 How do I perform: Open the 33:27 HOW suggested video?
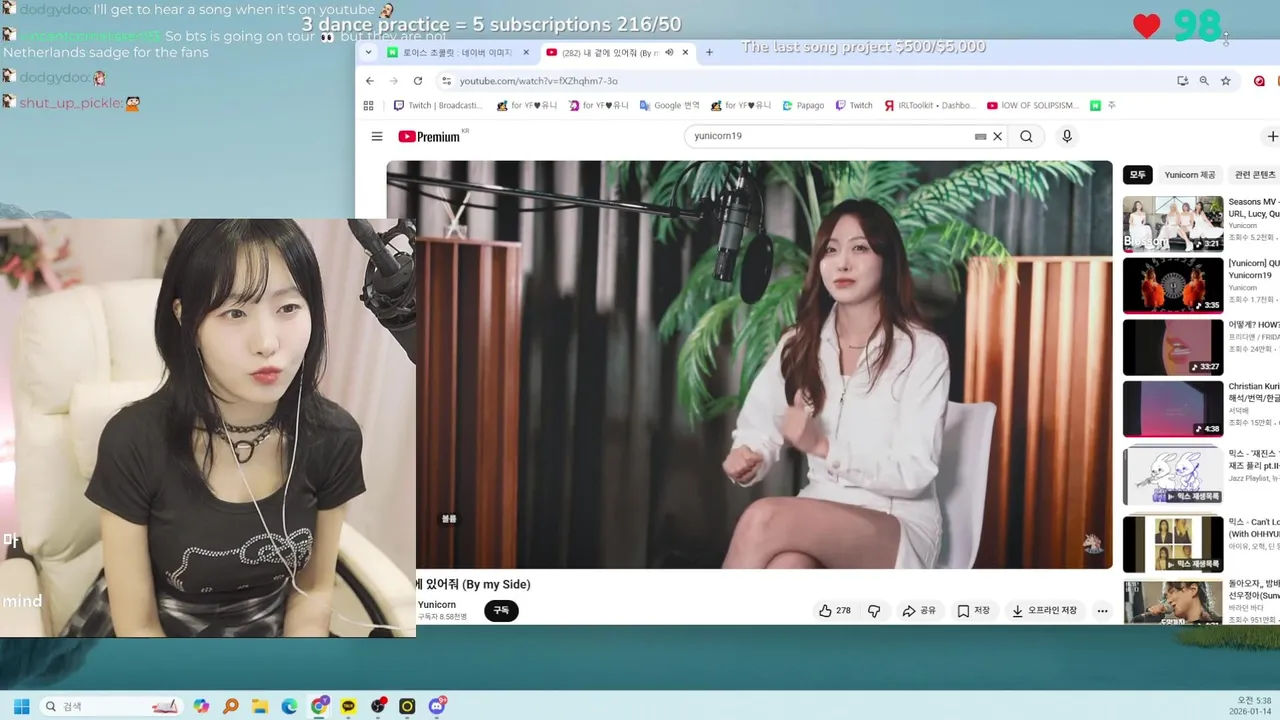point(1173,347)
